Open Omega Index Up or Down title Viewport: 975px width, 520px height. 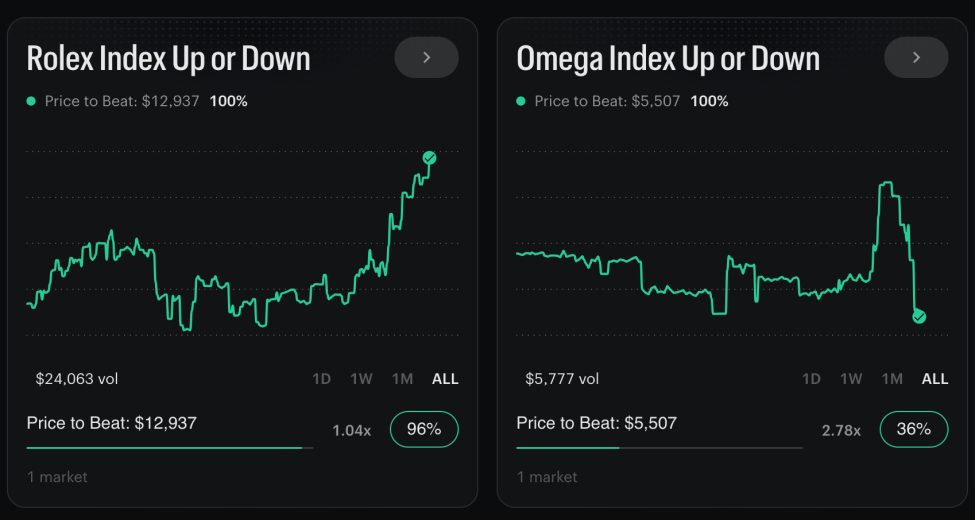[x=668, y=59]
